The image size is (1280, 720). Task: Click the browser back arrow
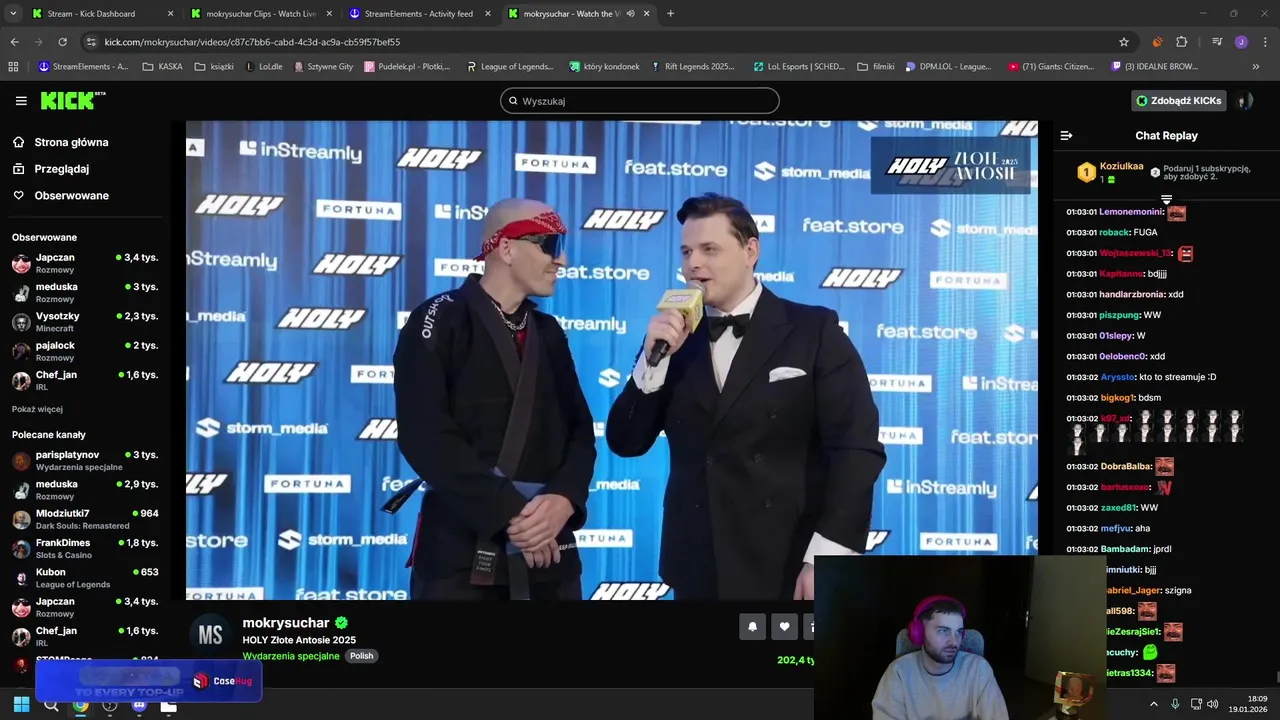14,42
